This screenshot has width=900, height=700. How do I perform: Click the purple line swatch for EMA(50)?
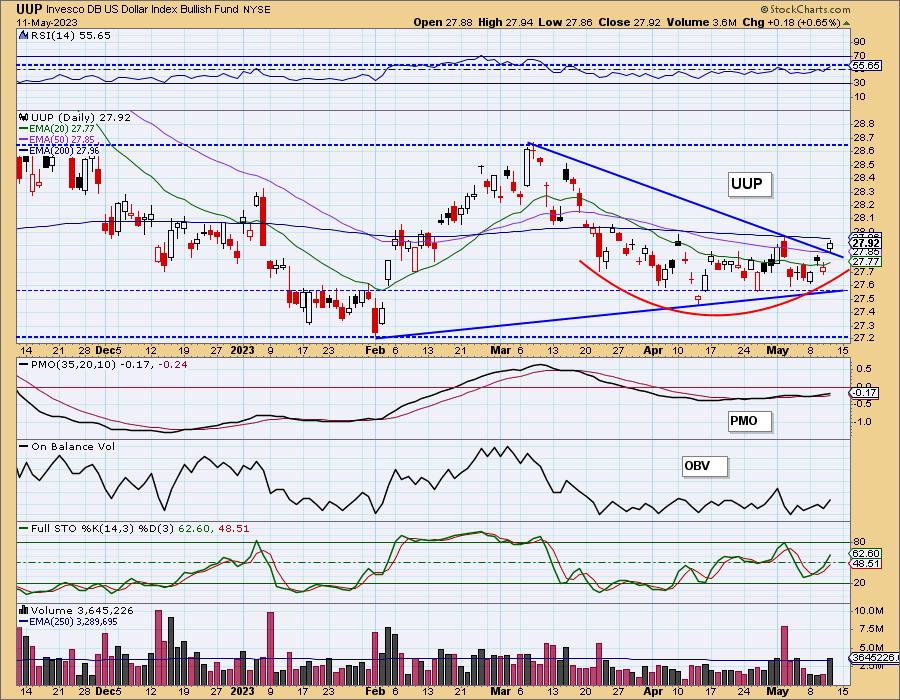(x=24, y=139)
